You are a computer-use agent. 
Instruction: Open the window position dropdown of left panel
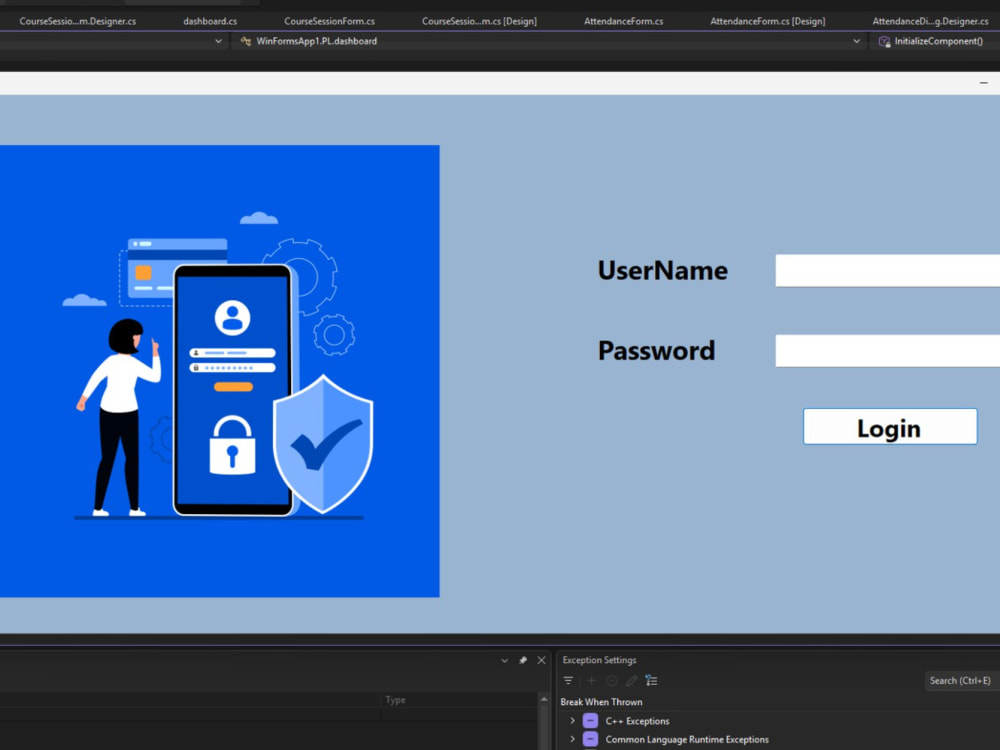[504, 660]
